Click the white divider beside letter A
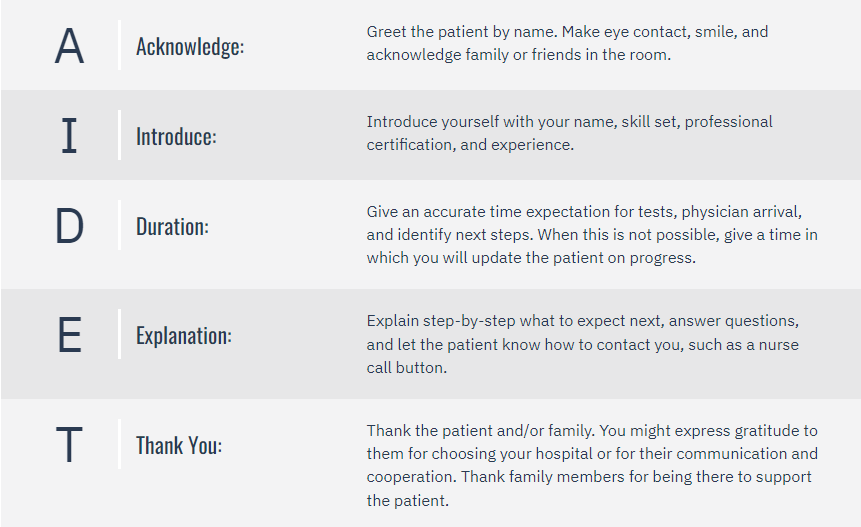 coord(119,45)
